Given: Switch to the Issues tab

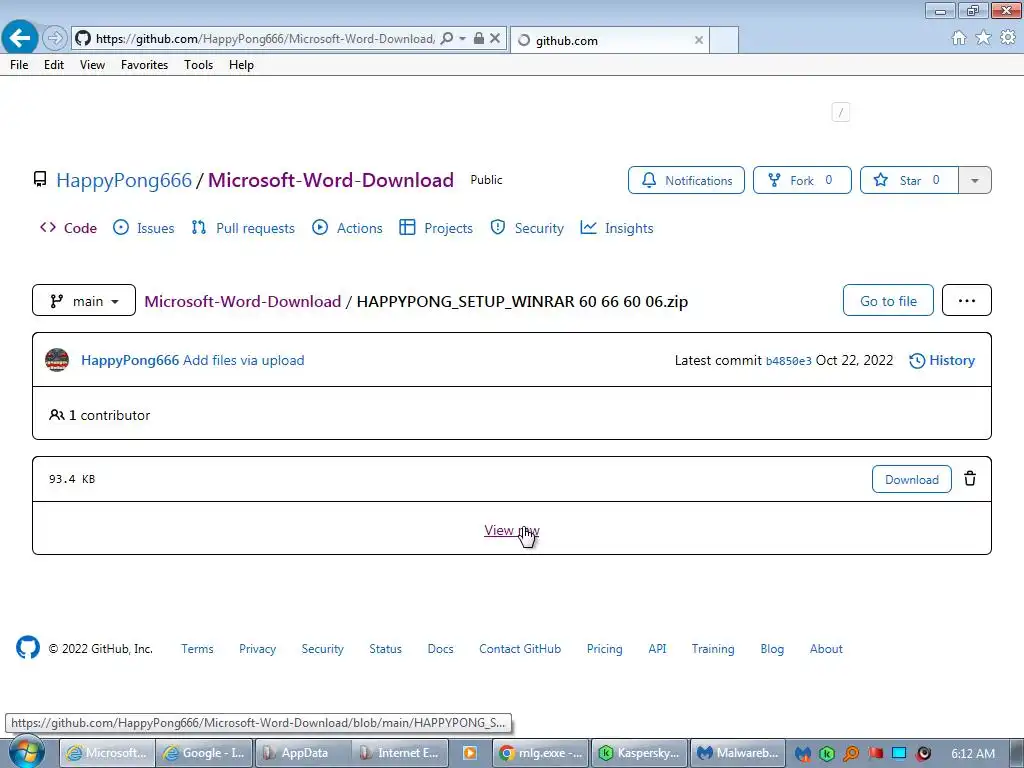Looking at the screenshot, I should (144, 228).
